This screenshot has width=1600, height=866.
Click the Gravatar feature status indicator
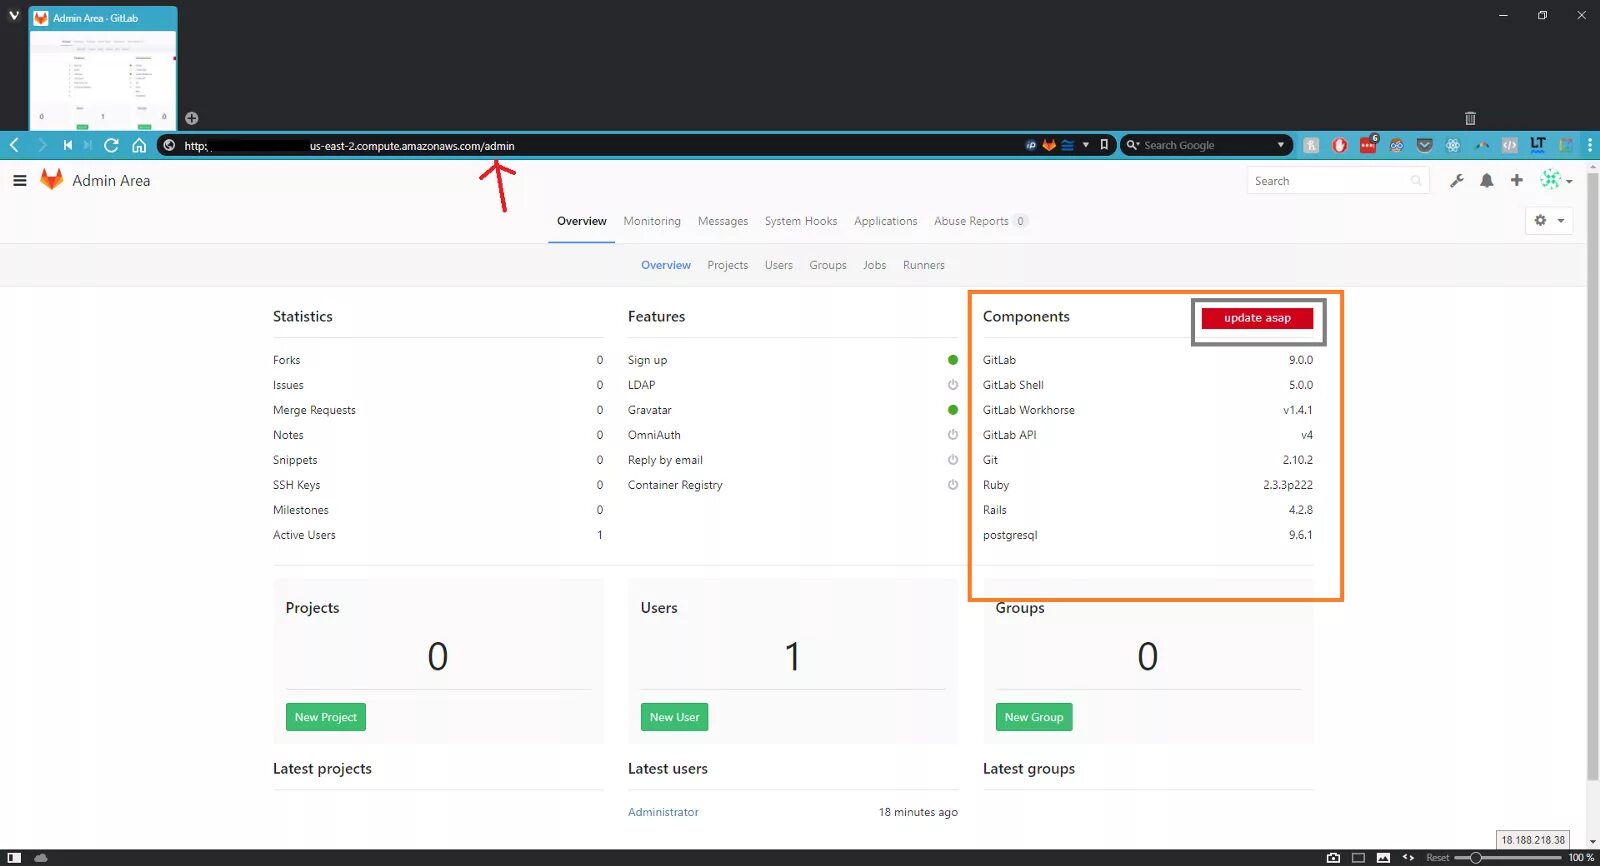pyautogui.click(x=952, y=410)
